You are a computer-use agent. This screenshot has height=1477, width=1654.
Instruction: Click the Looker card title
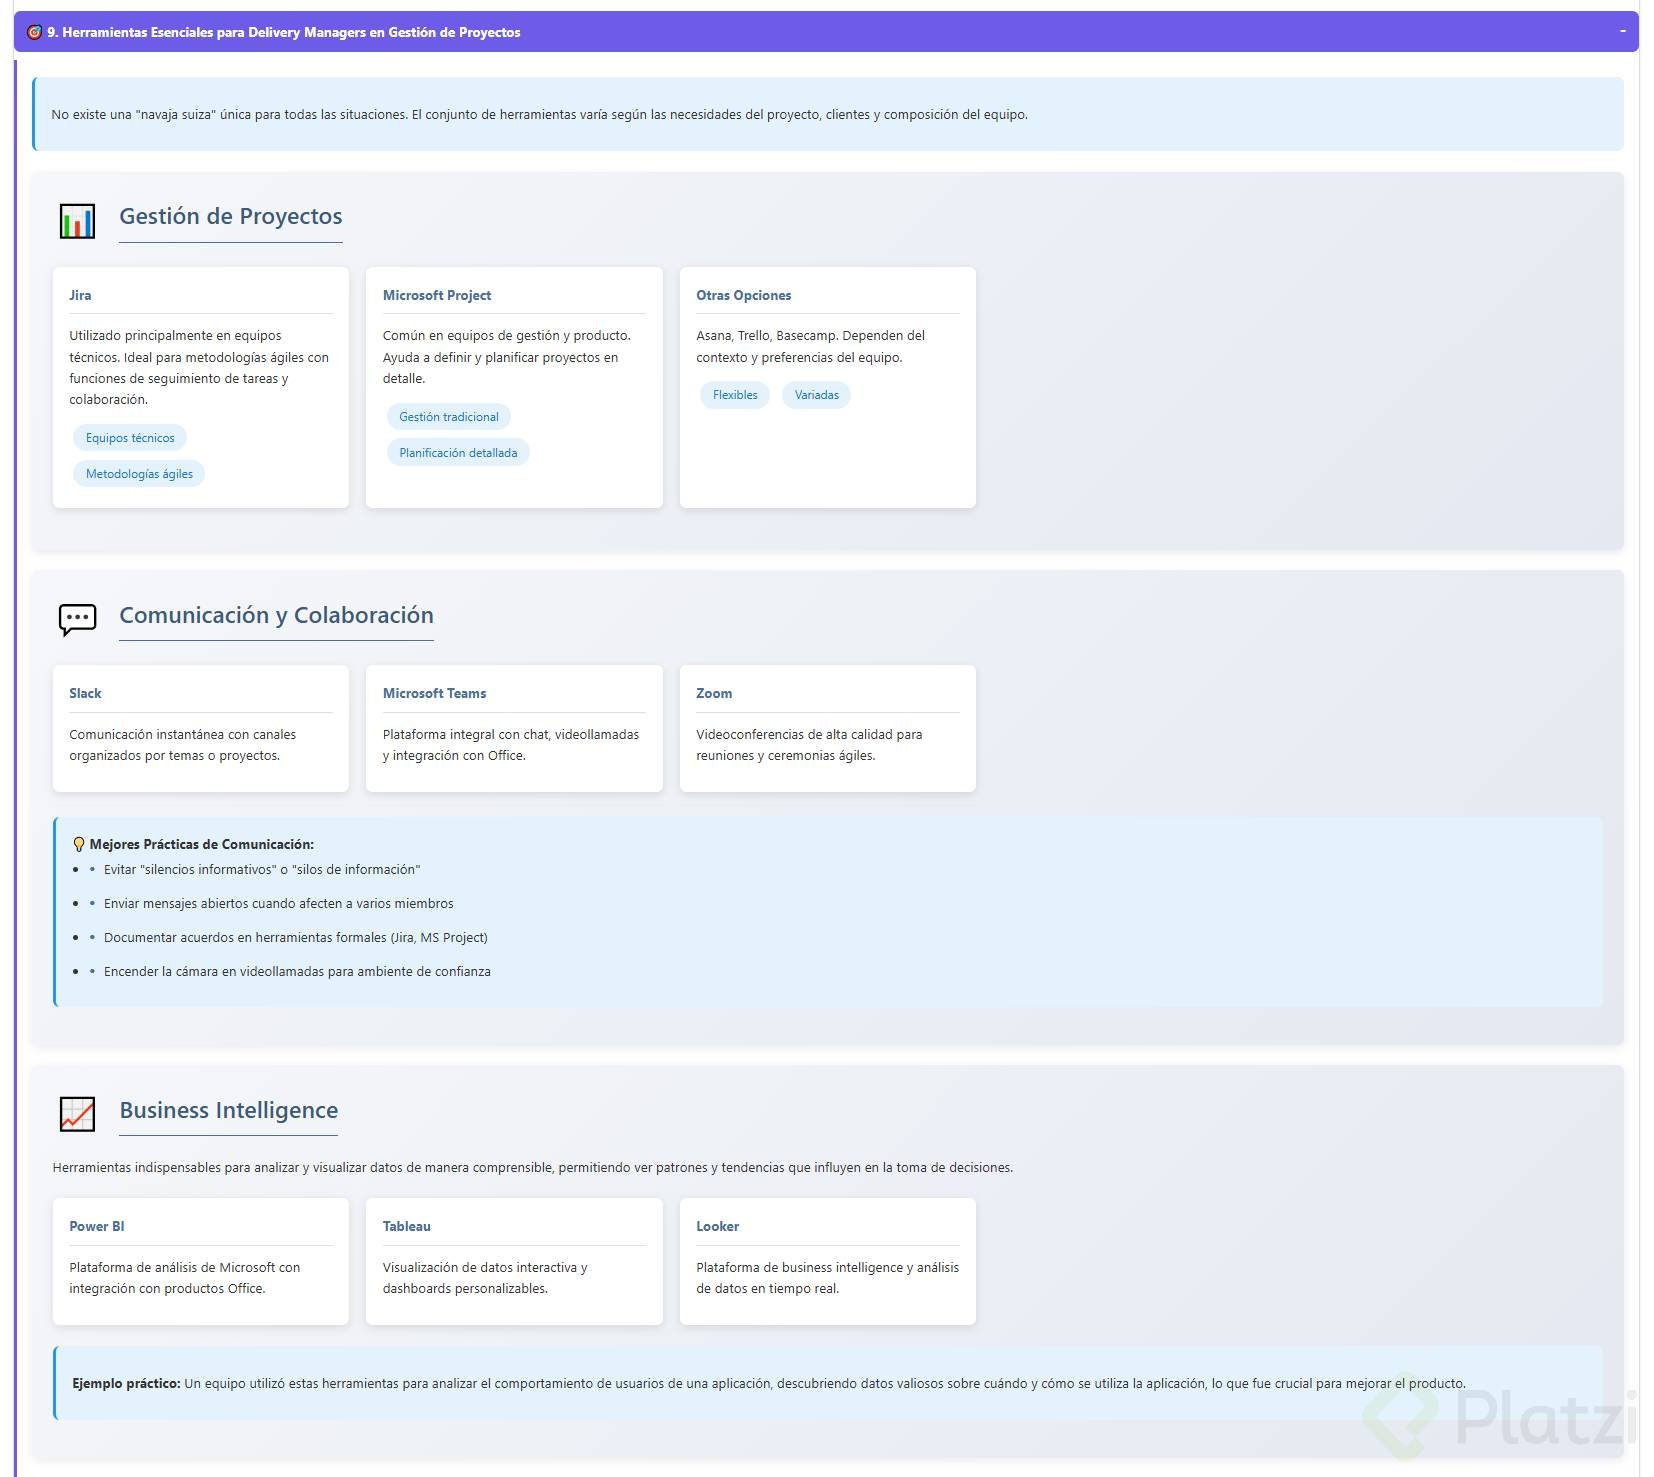718,1226
